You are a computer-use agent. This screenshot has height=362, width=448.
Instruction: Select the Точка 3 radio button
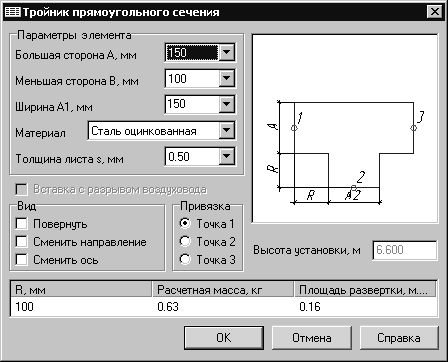pyautogui.click(x=185, y=259)
